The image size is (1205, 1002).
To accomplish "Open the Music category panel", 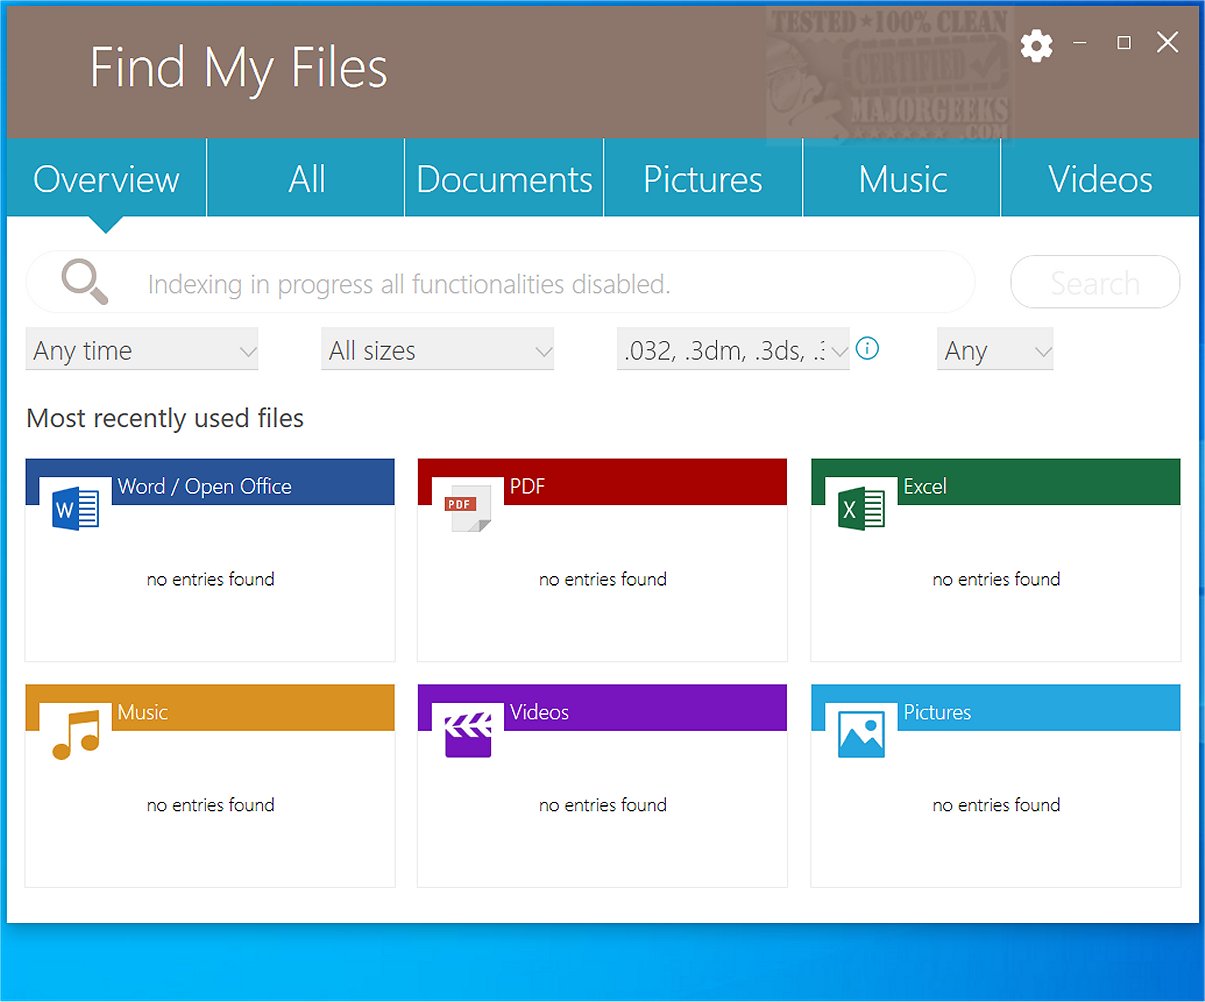I will 210,785.
